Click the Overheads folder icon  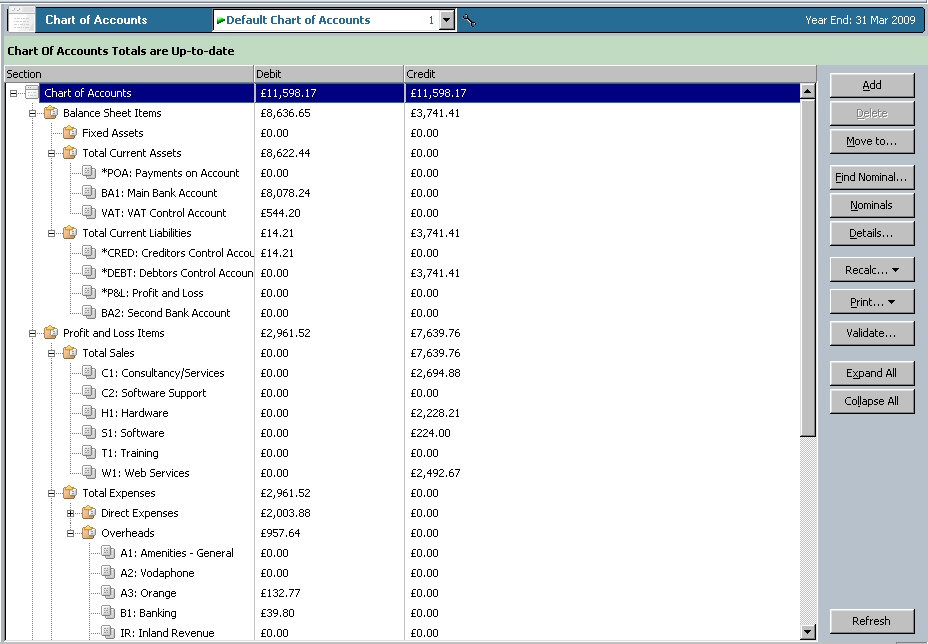tap(89, 533)
